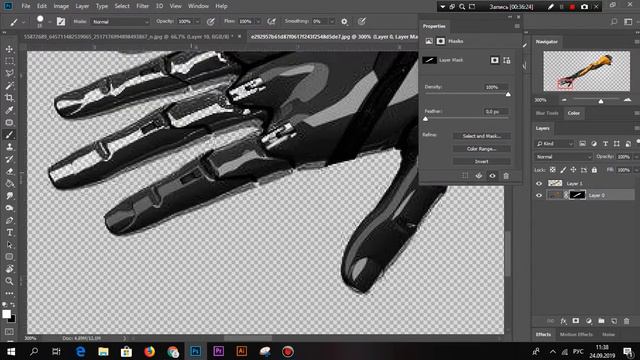Filter layers by type (T) icon
This screenshot has width=640, height=360.
(605, 144)
